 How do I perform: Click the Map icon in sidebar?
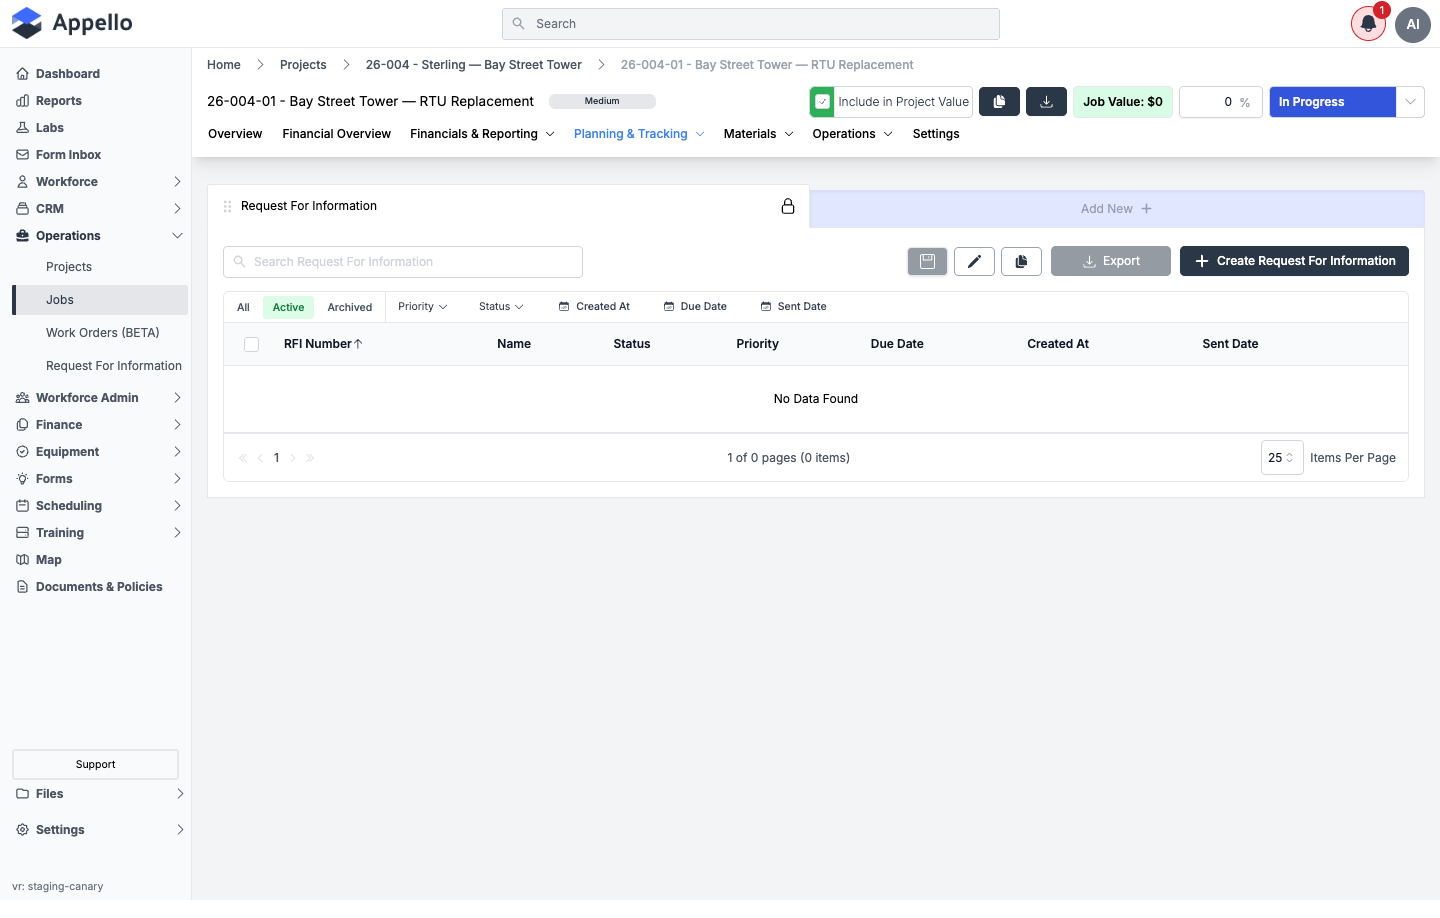pyautogui.click(x=22, y=560)
